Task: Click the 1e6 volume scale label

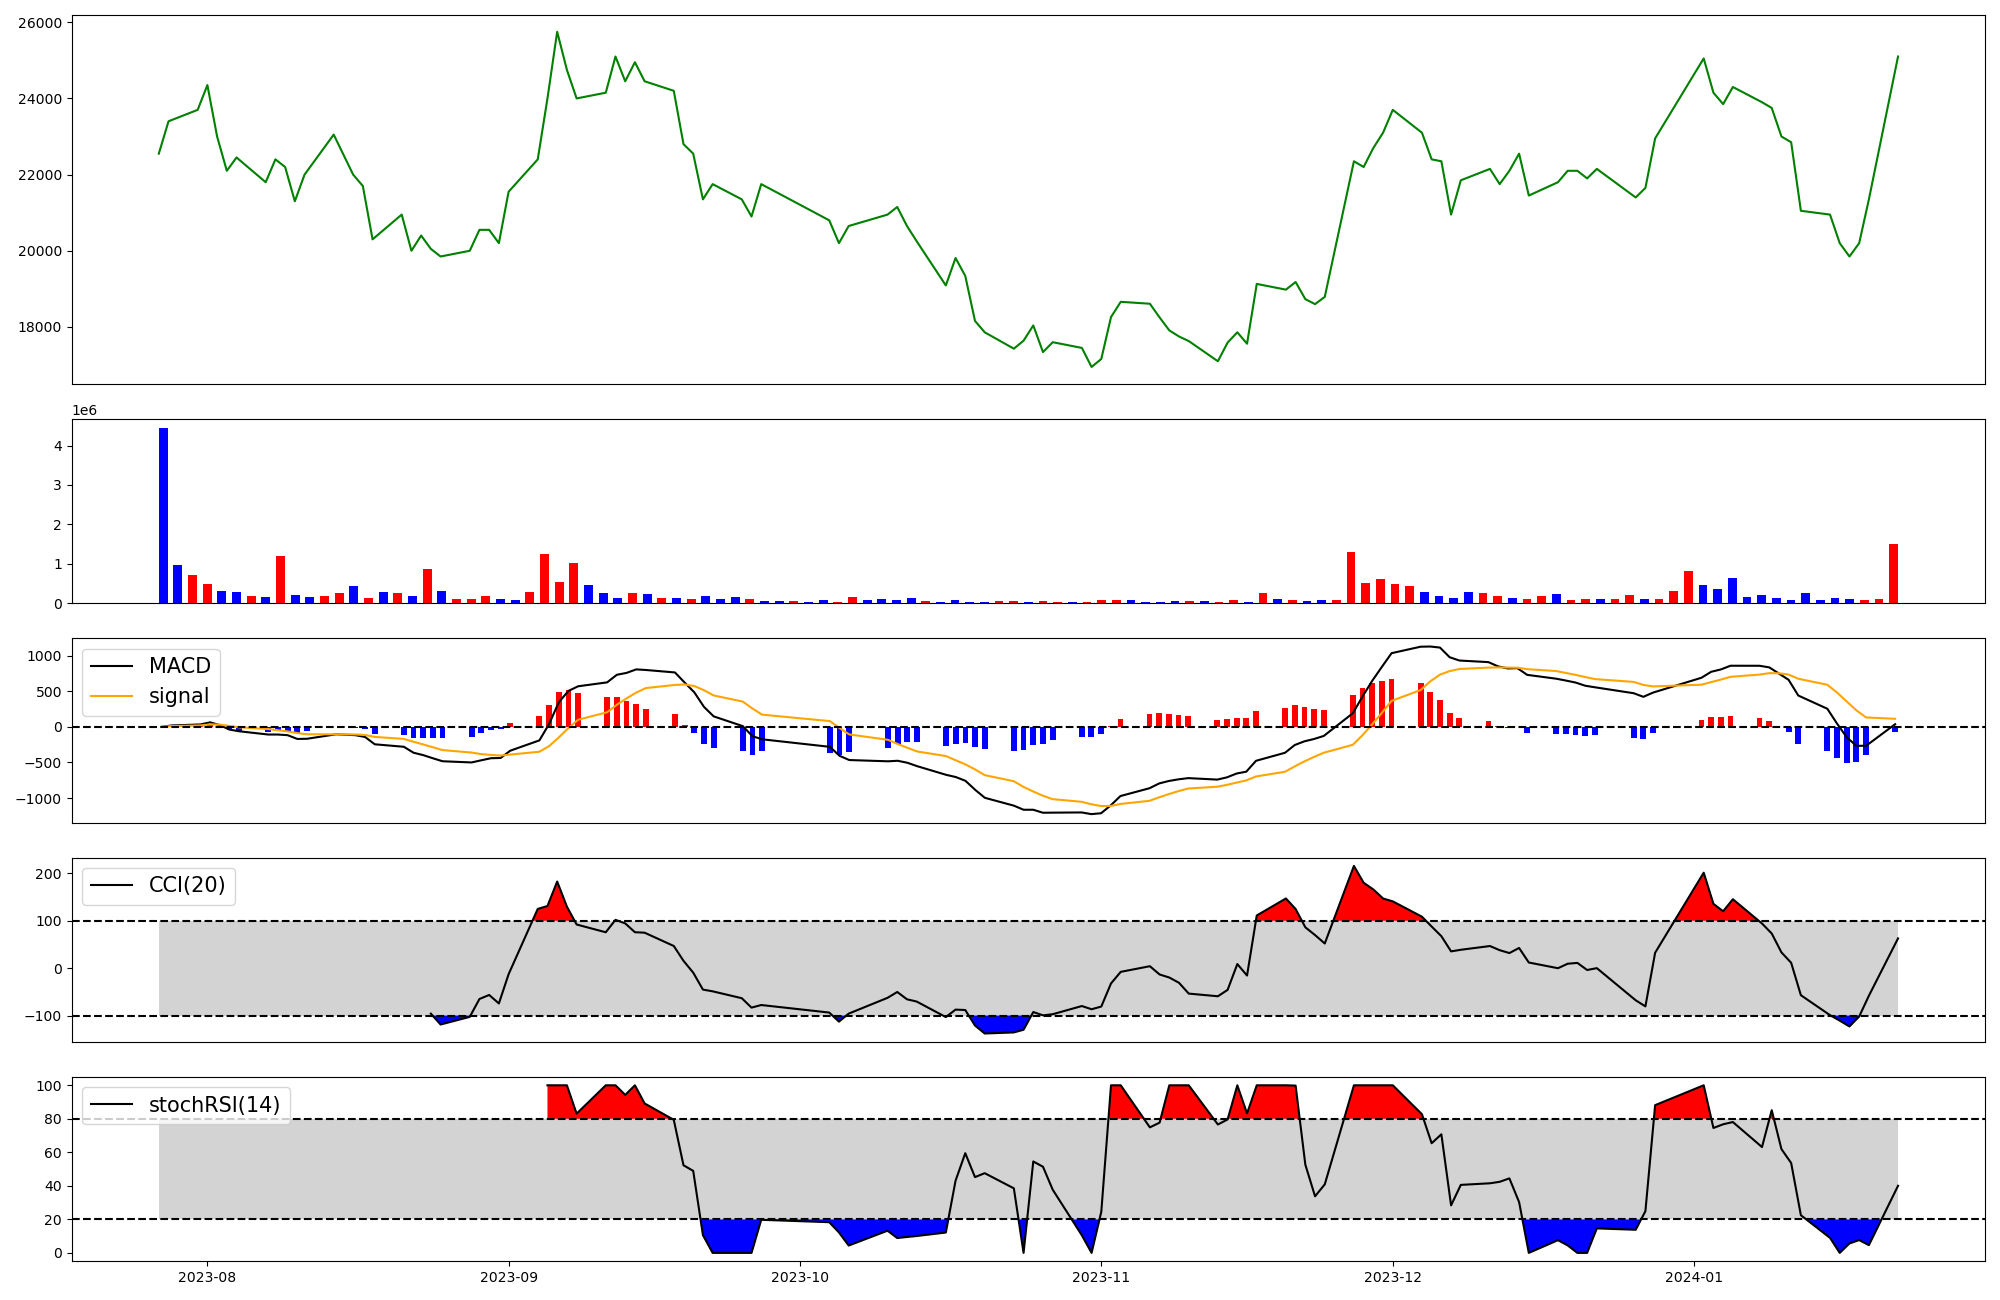Action: pyautogui.click(x=85, y=411)
